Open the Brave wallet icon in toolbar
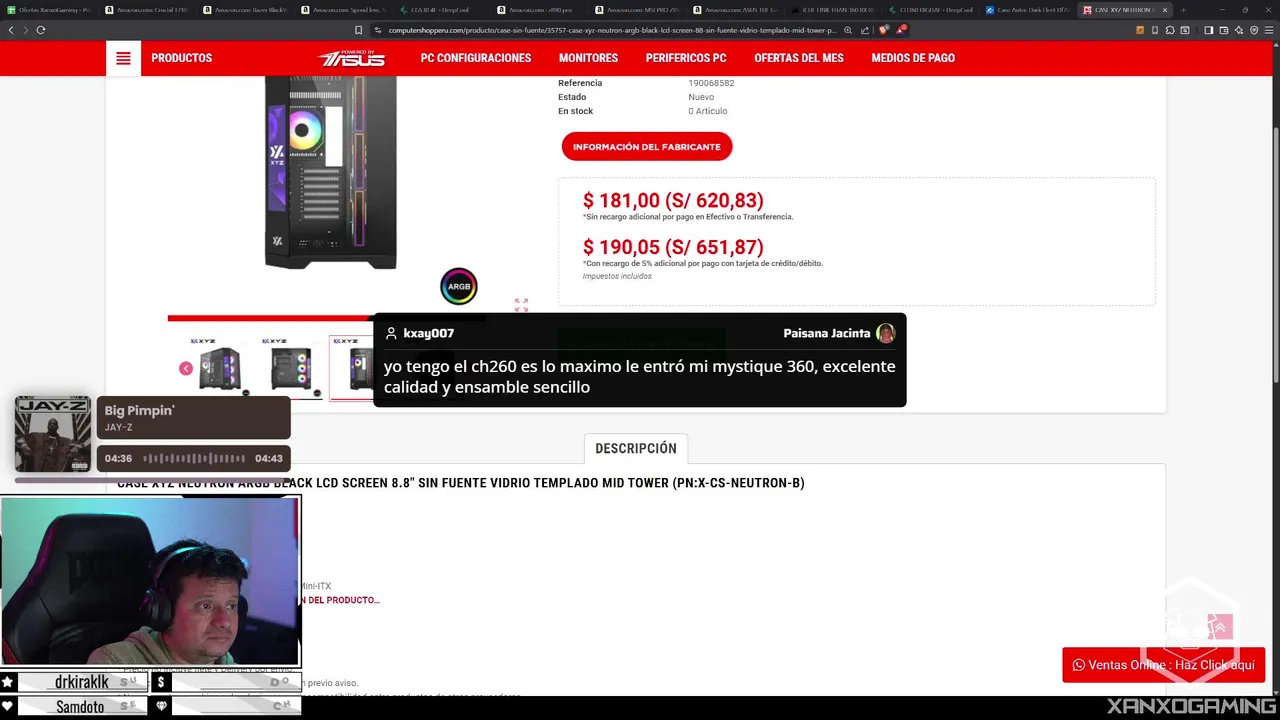The width and height of the screenshot is (1280, 720). tap(1223, 30)
